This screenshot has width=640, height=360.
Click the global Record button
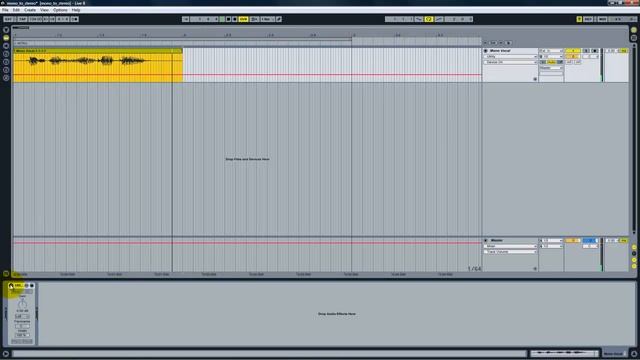235,19
